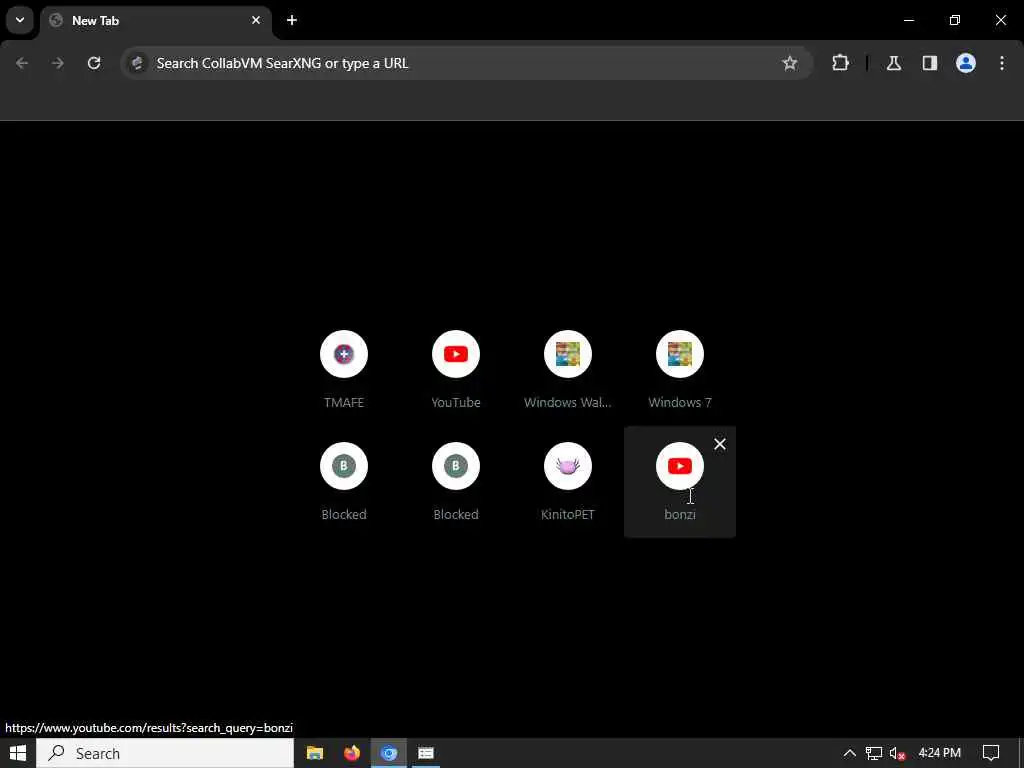Open the YouTube shortcut tile

click(x=456, y=370)
